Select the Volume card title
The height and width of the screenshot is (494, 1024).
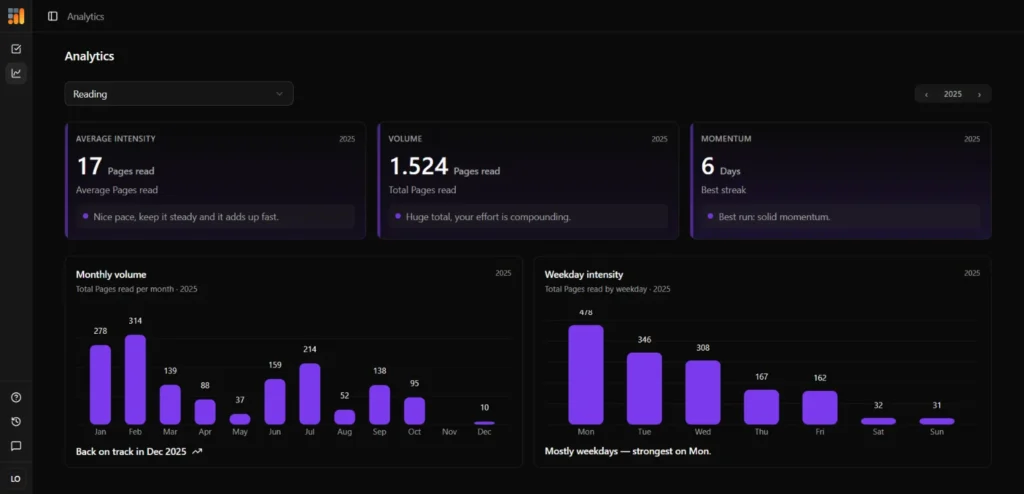pyautogui.click(x=405, y=139)
